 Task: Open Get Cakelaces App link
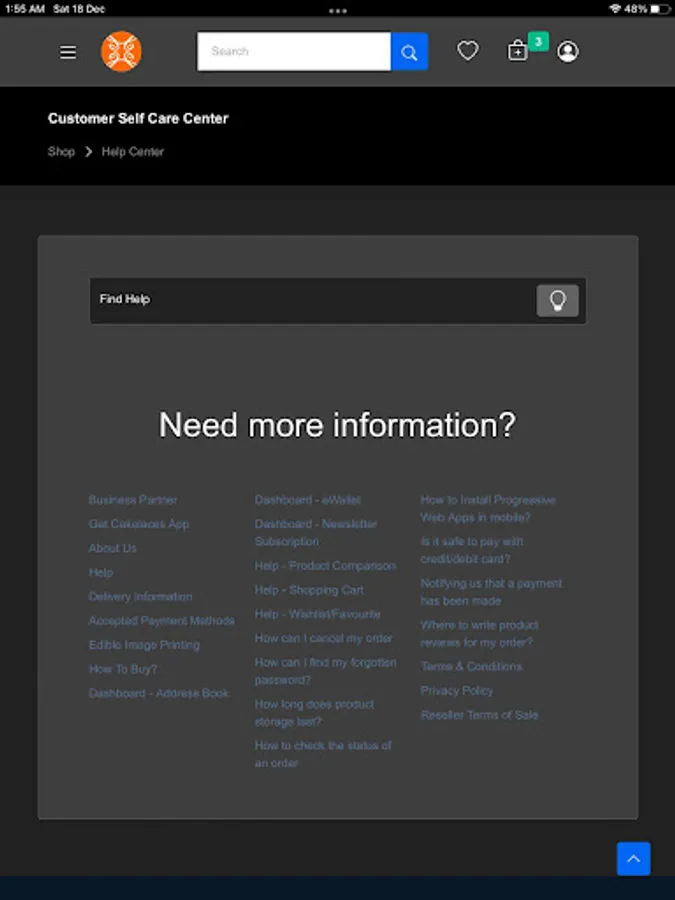(139, 524)
